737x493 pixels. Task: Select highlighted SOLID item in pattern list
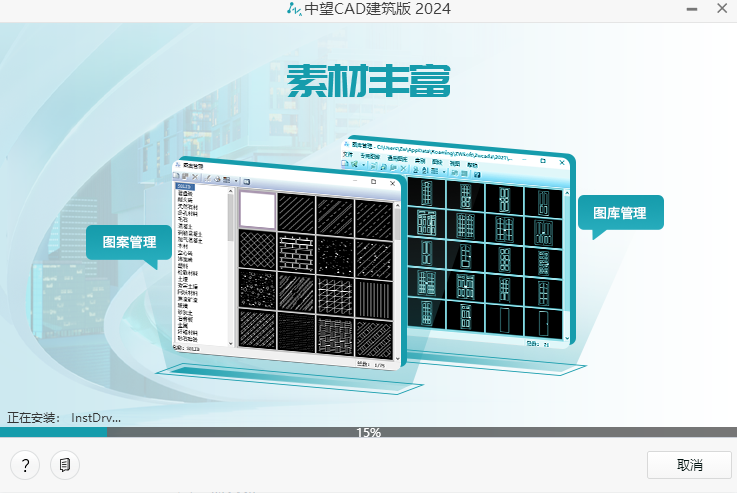184,186
